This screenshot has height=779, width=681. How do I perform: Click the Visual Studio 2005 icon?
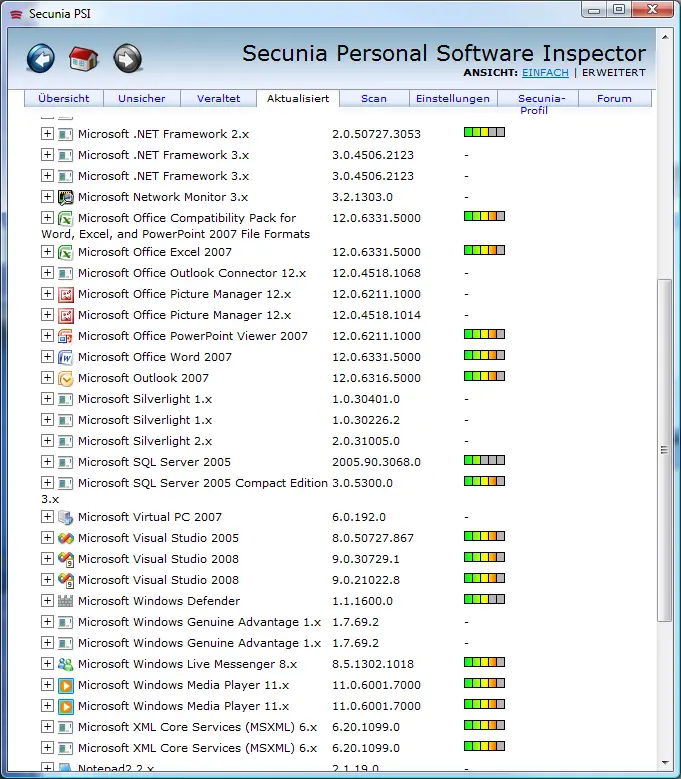click(x=66, y=538)
